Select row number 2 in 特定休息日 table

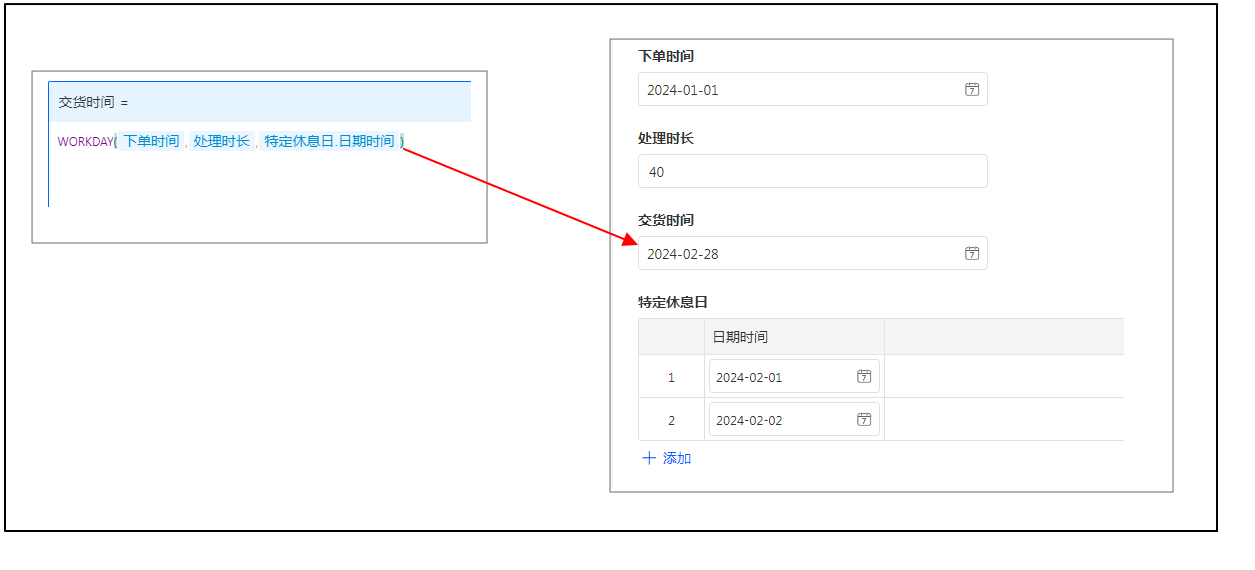[x=671, y=420]
